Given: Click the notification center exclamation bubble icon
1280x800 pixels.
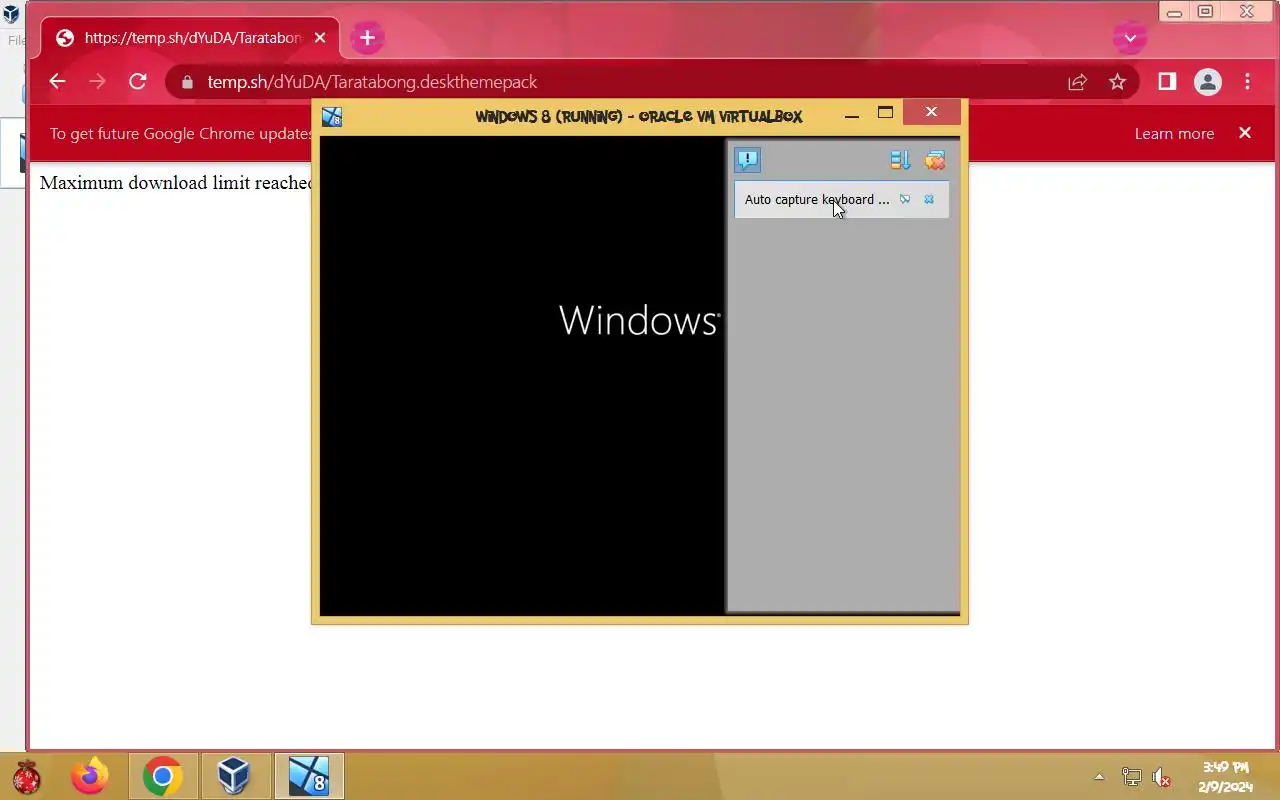Looking at the screenshot, I should coord(747,160).
